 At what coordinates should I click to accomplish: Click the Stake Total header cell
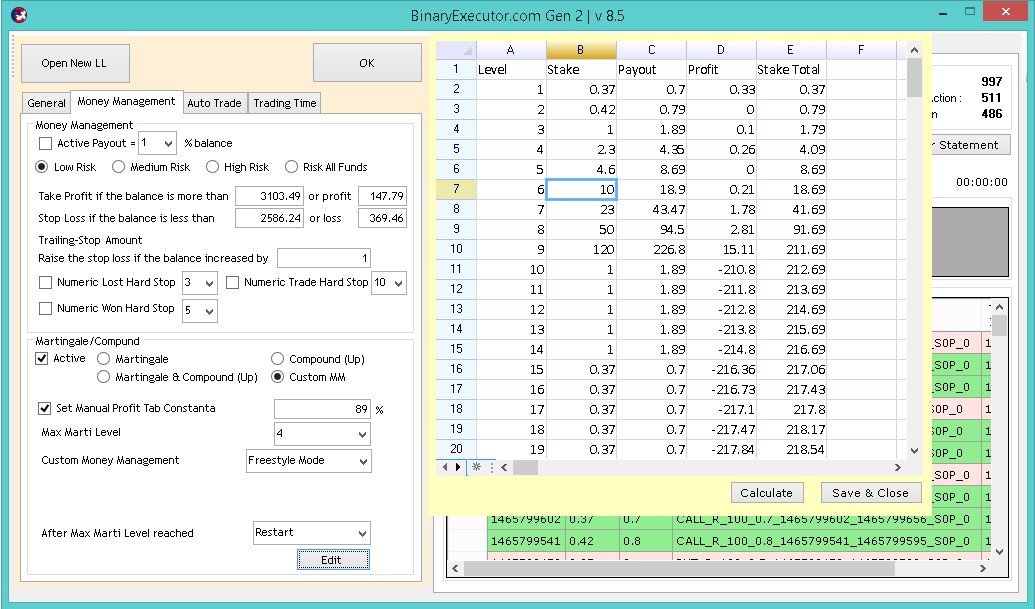[x=791, y=69]
